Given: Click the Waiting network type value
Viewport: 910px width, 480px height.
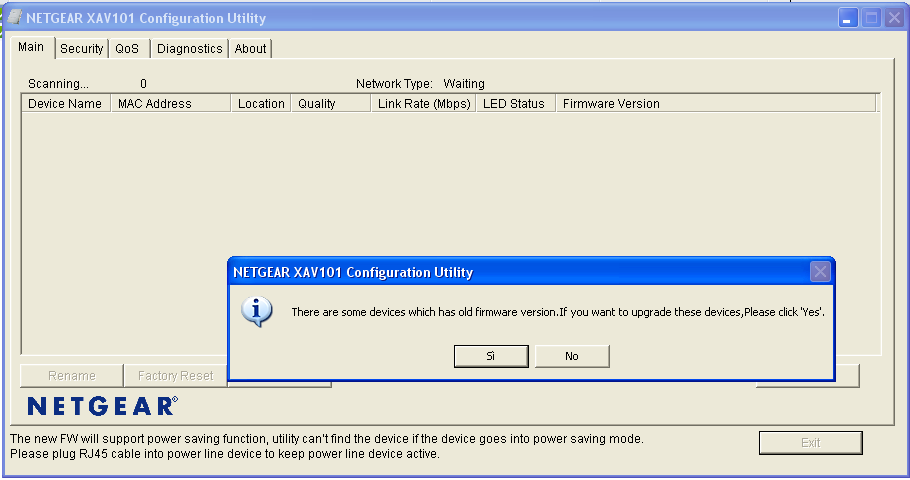Looking at the screenshot, I should point(464,84).
